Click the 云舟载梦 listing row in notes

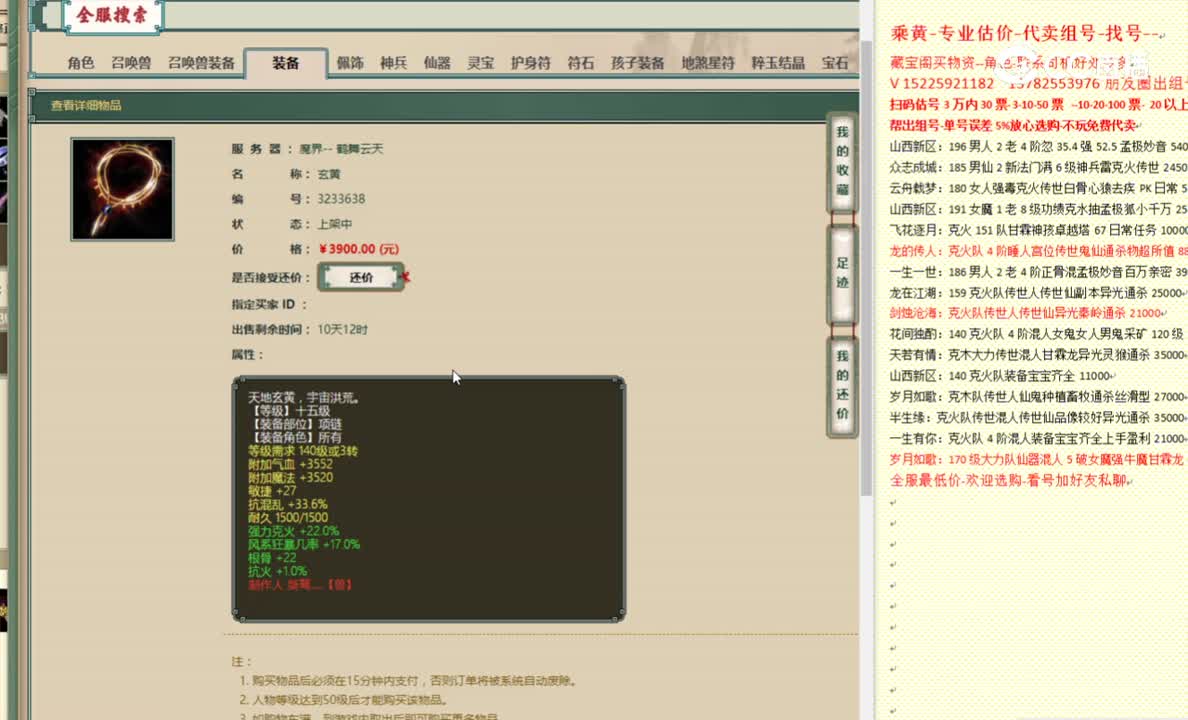point(1039,188)
